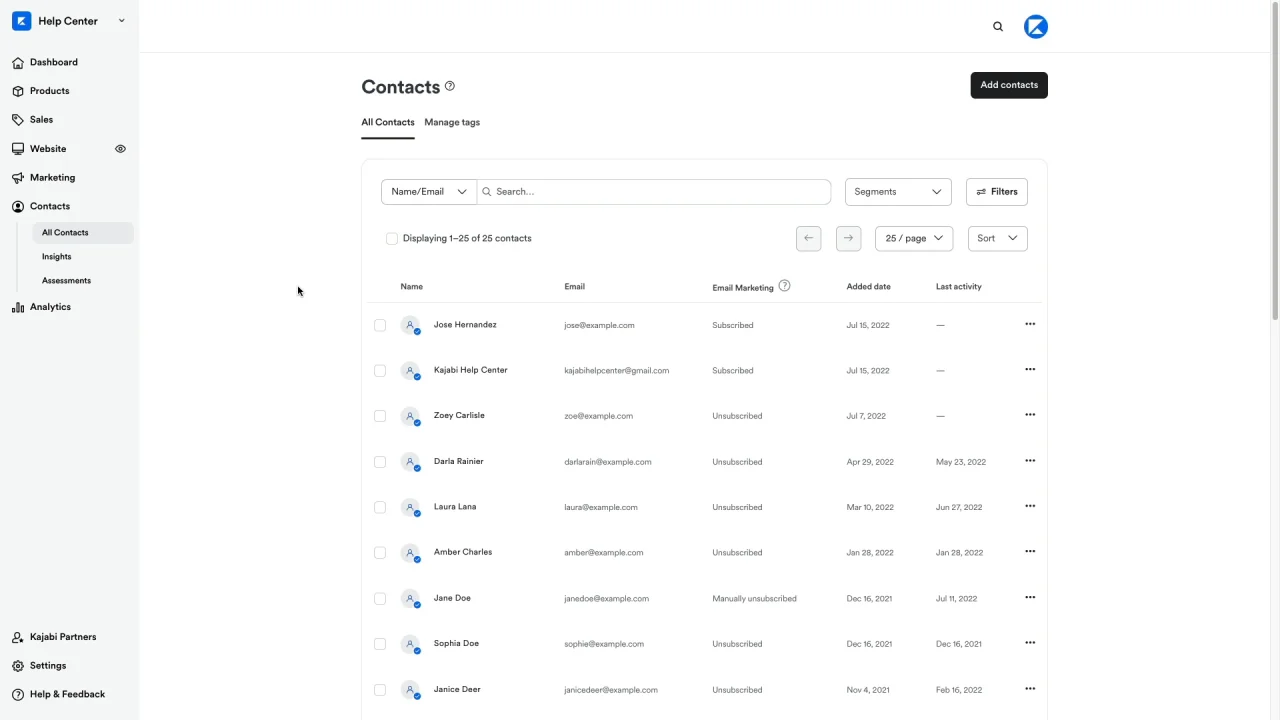Open actions menu for Kajabi Help Center row
This screenshot has width=1280, height=720.
(1030, 370)
